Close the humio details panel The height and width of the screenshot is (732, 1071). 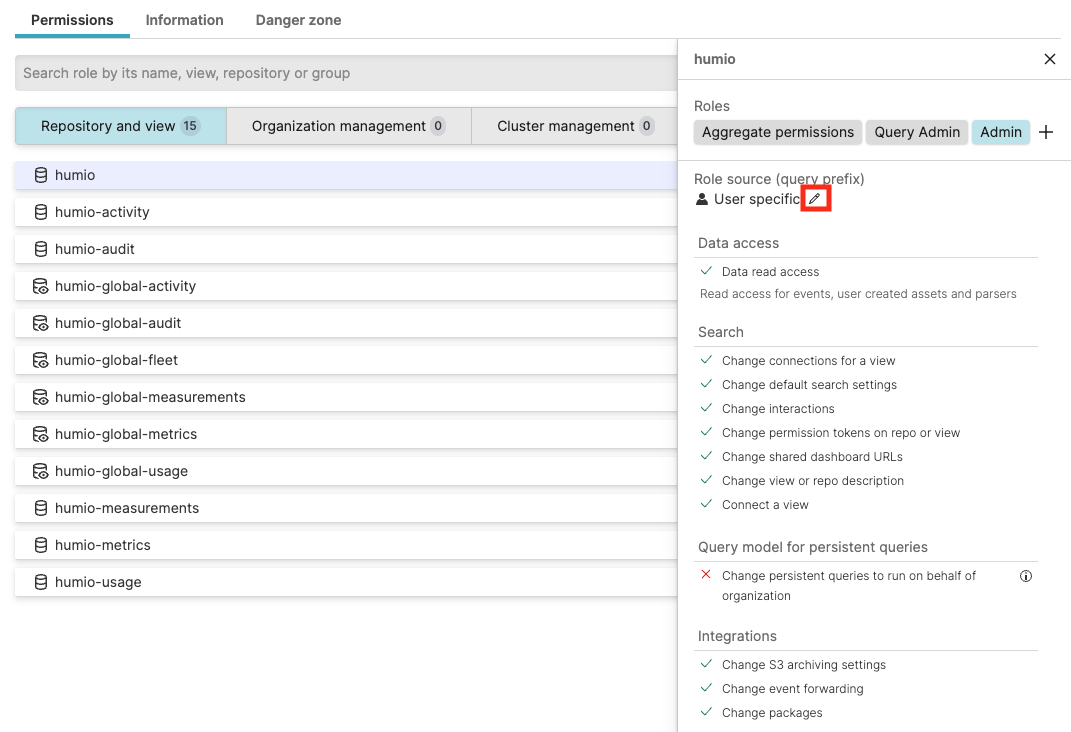pyautogui.click(x=1050, y=59)
